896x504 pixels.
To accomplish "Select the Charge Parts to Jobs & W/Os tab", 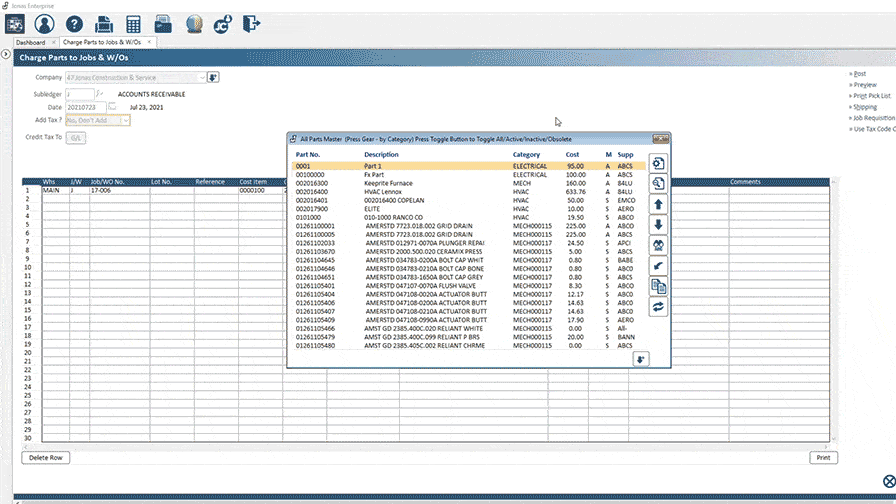I will pyautogui.click(x=102, y=42).
